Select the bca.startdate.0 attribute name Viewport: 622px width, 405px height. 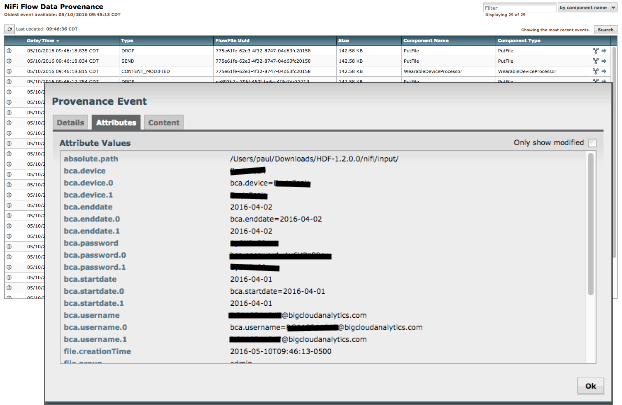tap(94, 291)
